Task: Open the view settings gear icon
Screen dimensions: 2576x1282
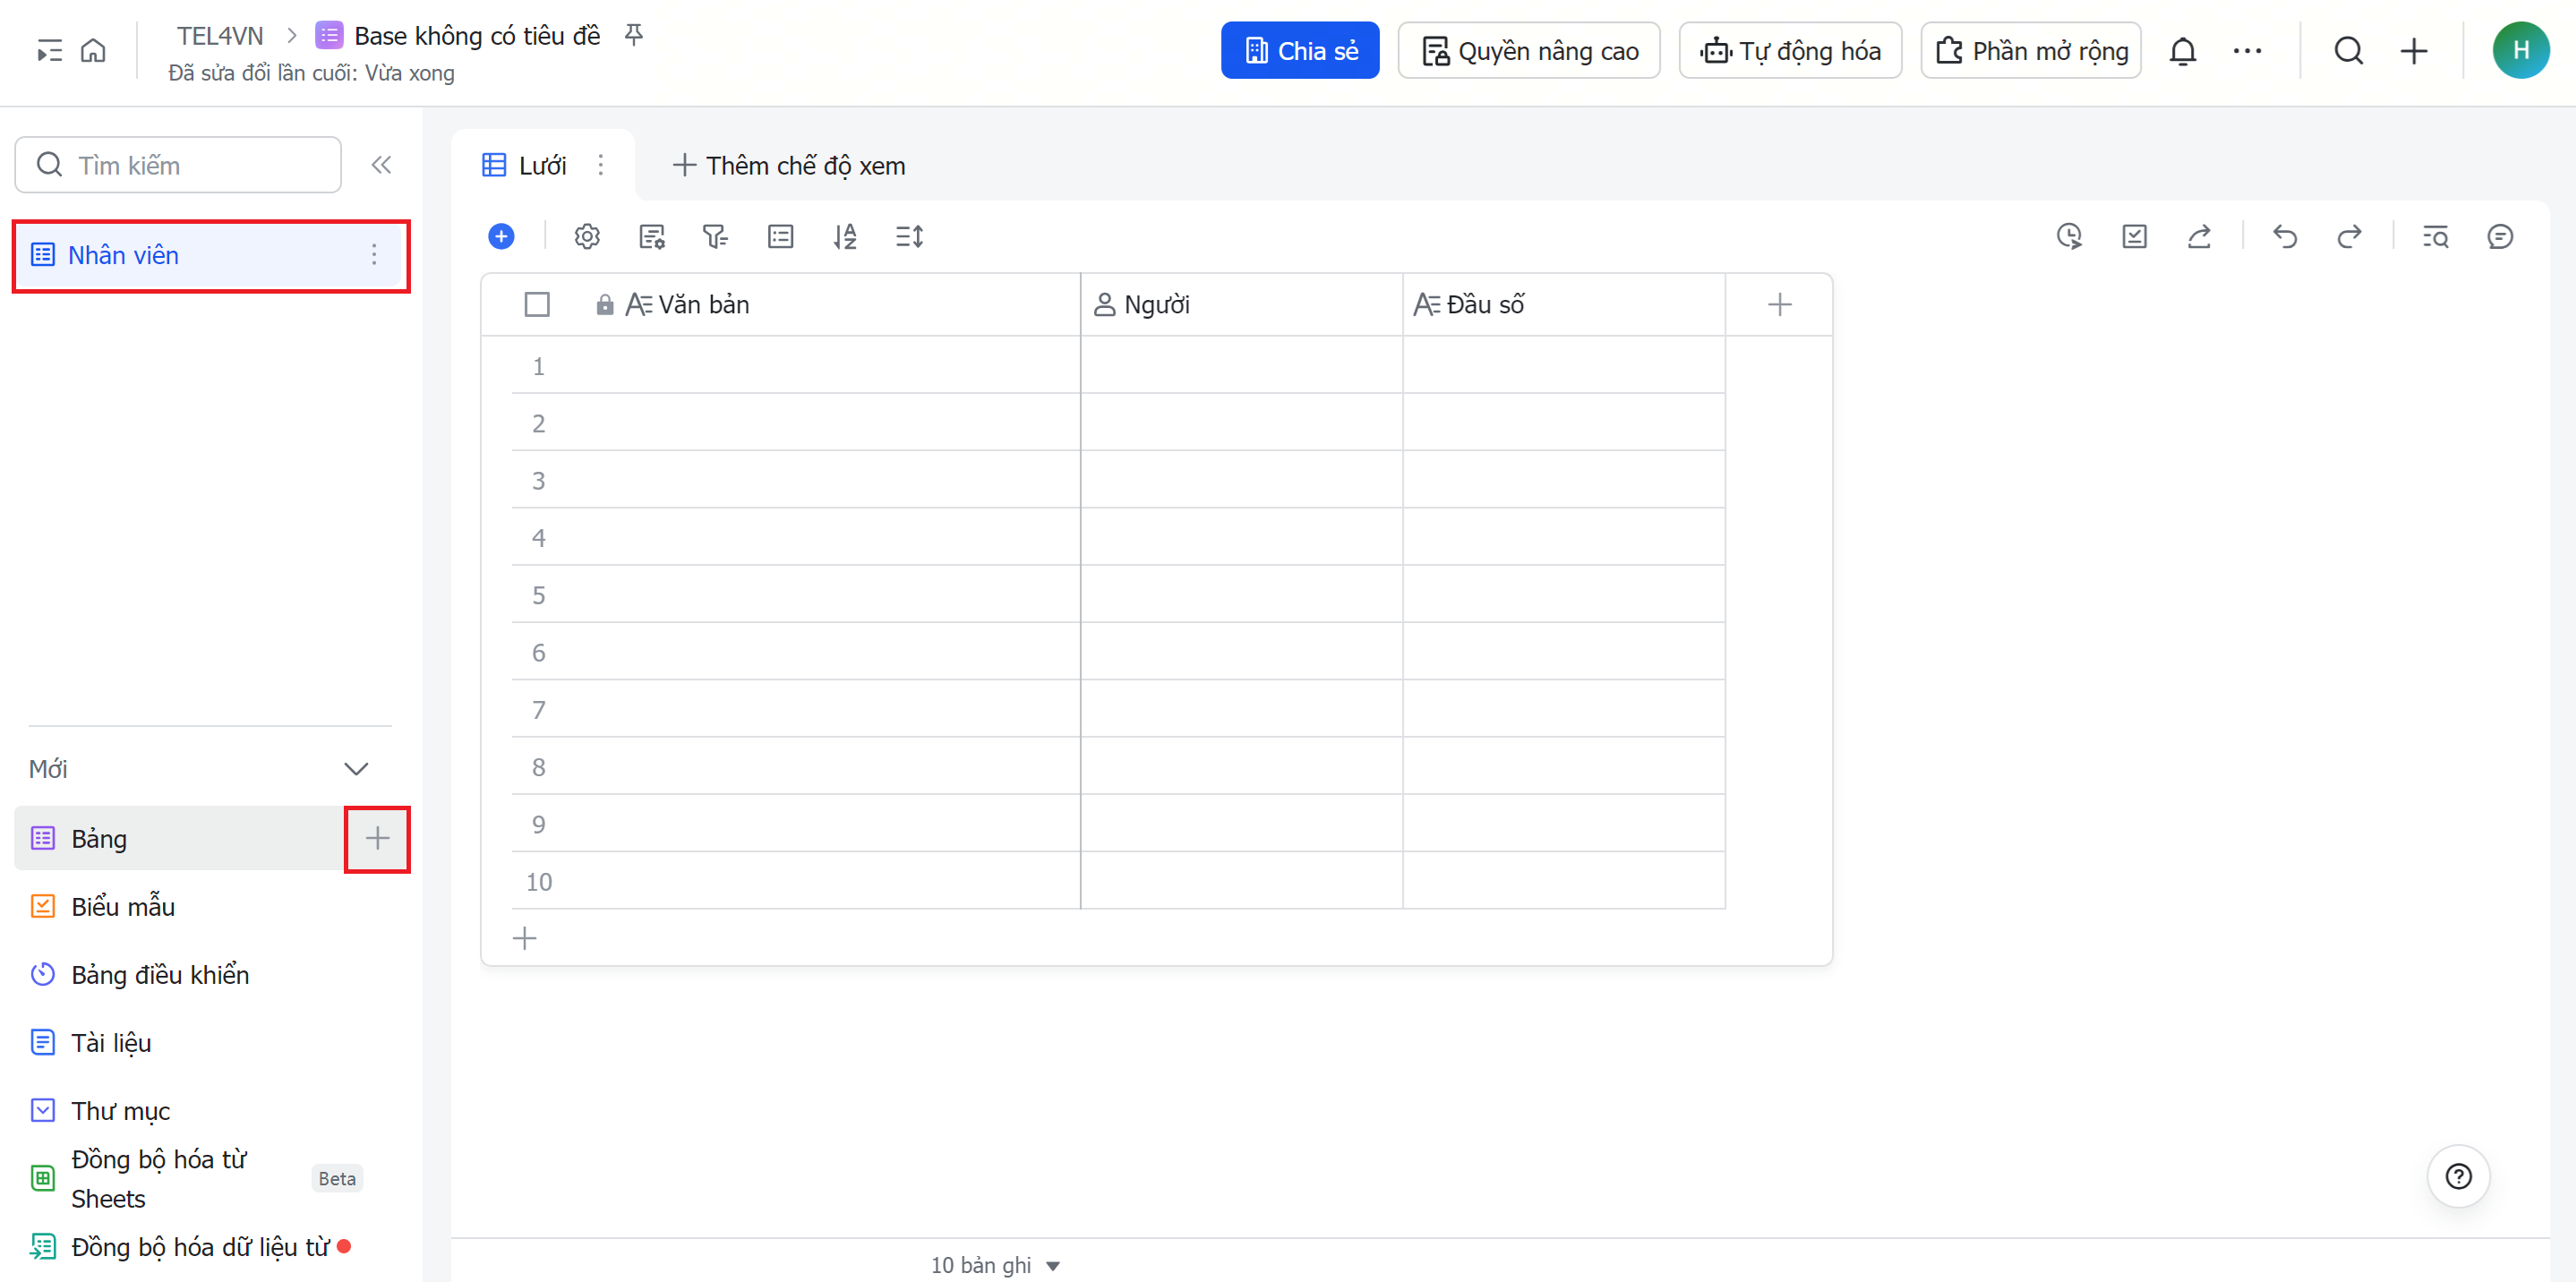Action: click(x=587, y=237)
